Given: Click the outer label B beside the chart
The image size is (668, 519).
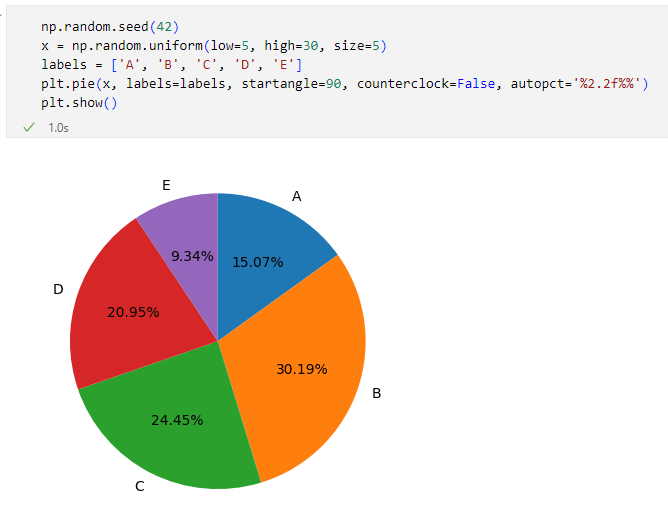Looking at the screenshot, I should click(376, 393).
